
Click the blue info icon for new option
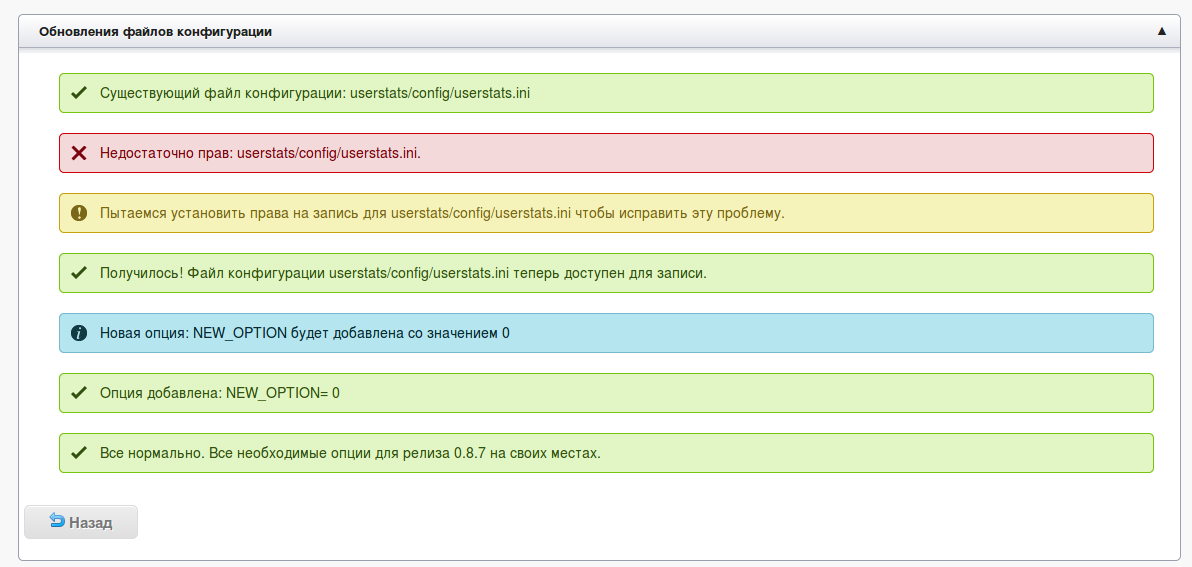78,333
